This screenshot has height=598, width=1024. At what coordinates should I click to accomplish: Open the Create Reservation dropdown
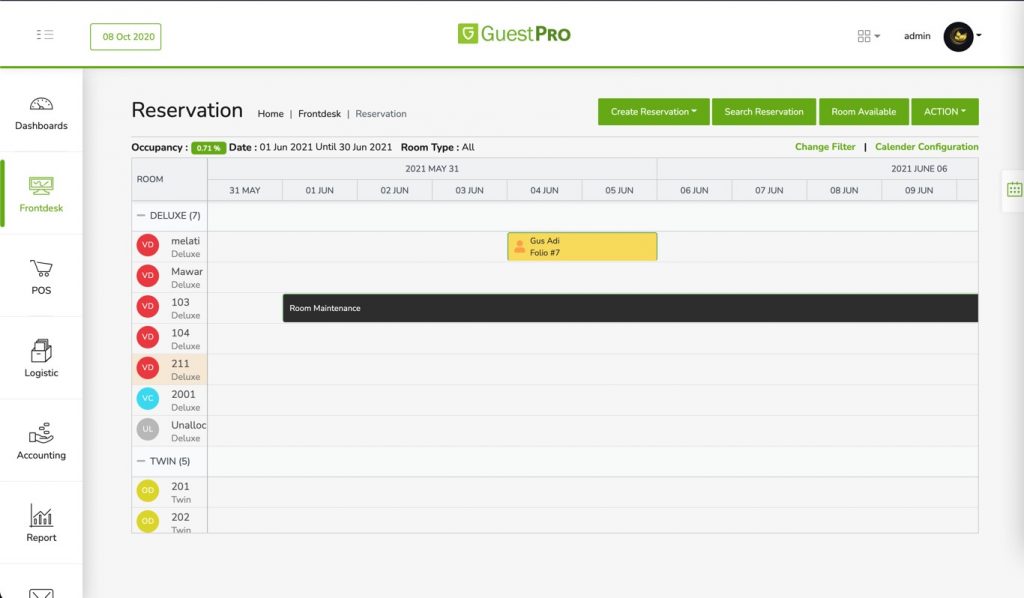pos(653,112)
